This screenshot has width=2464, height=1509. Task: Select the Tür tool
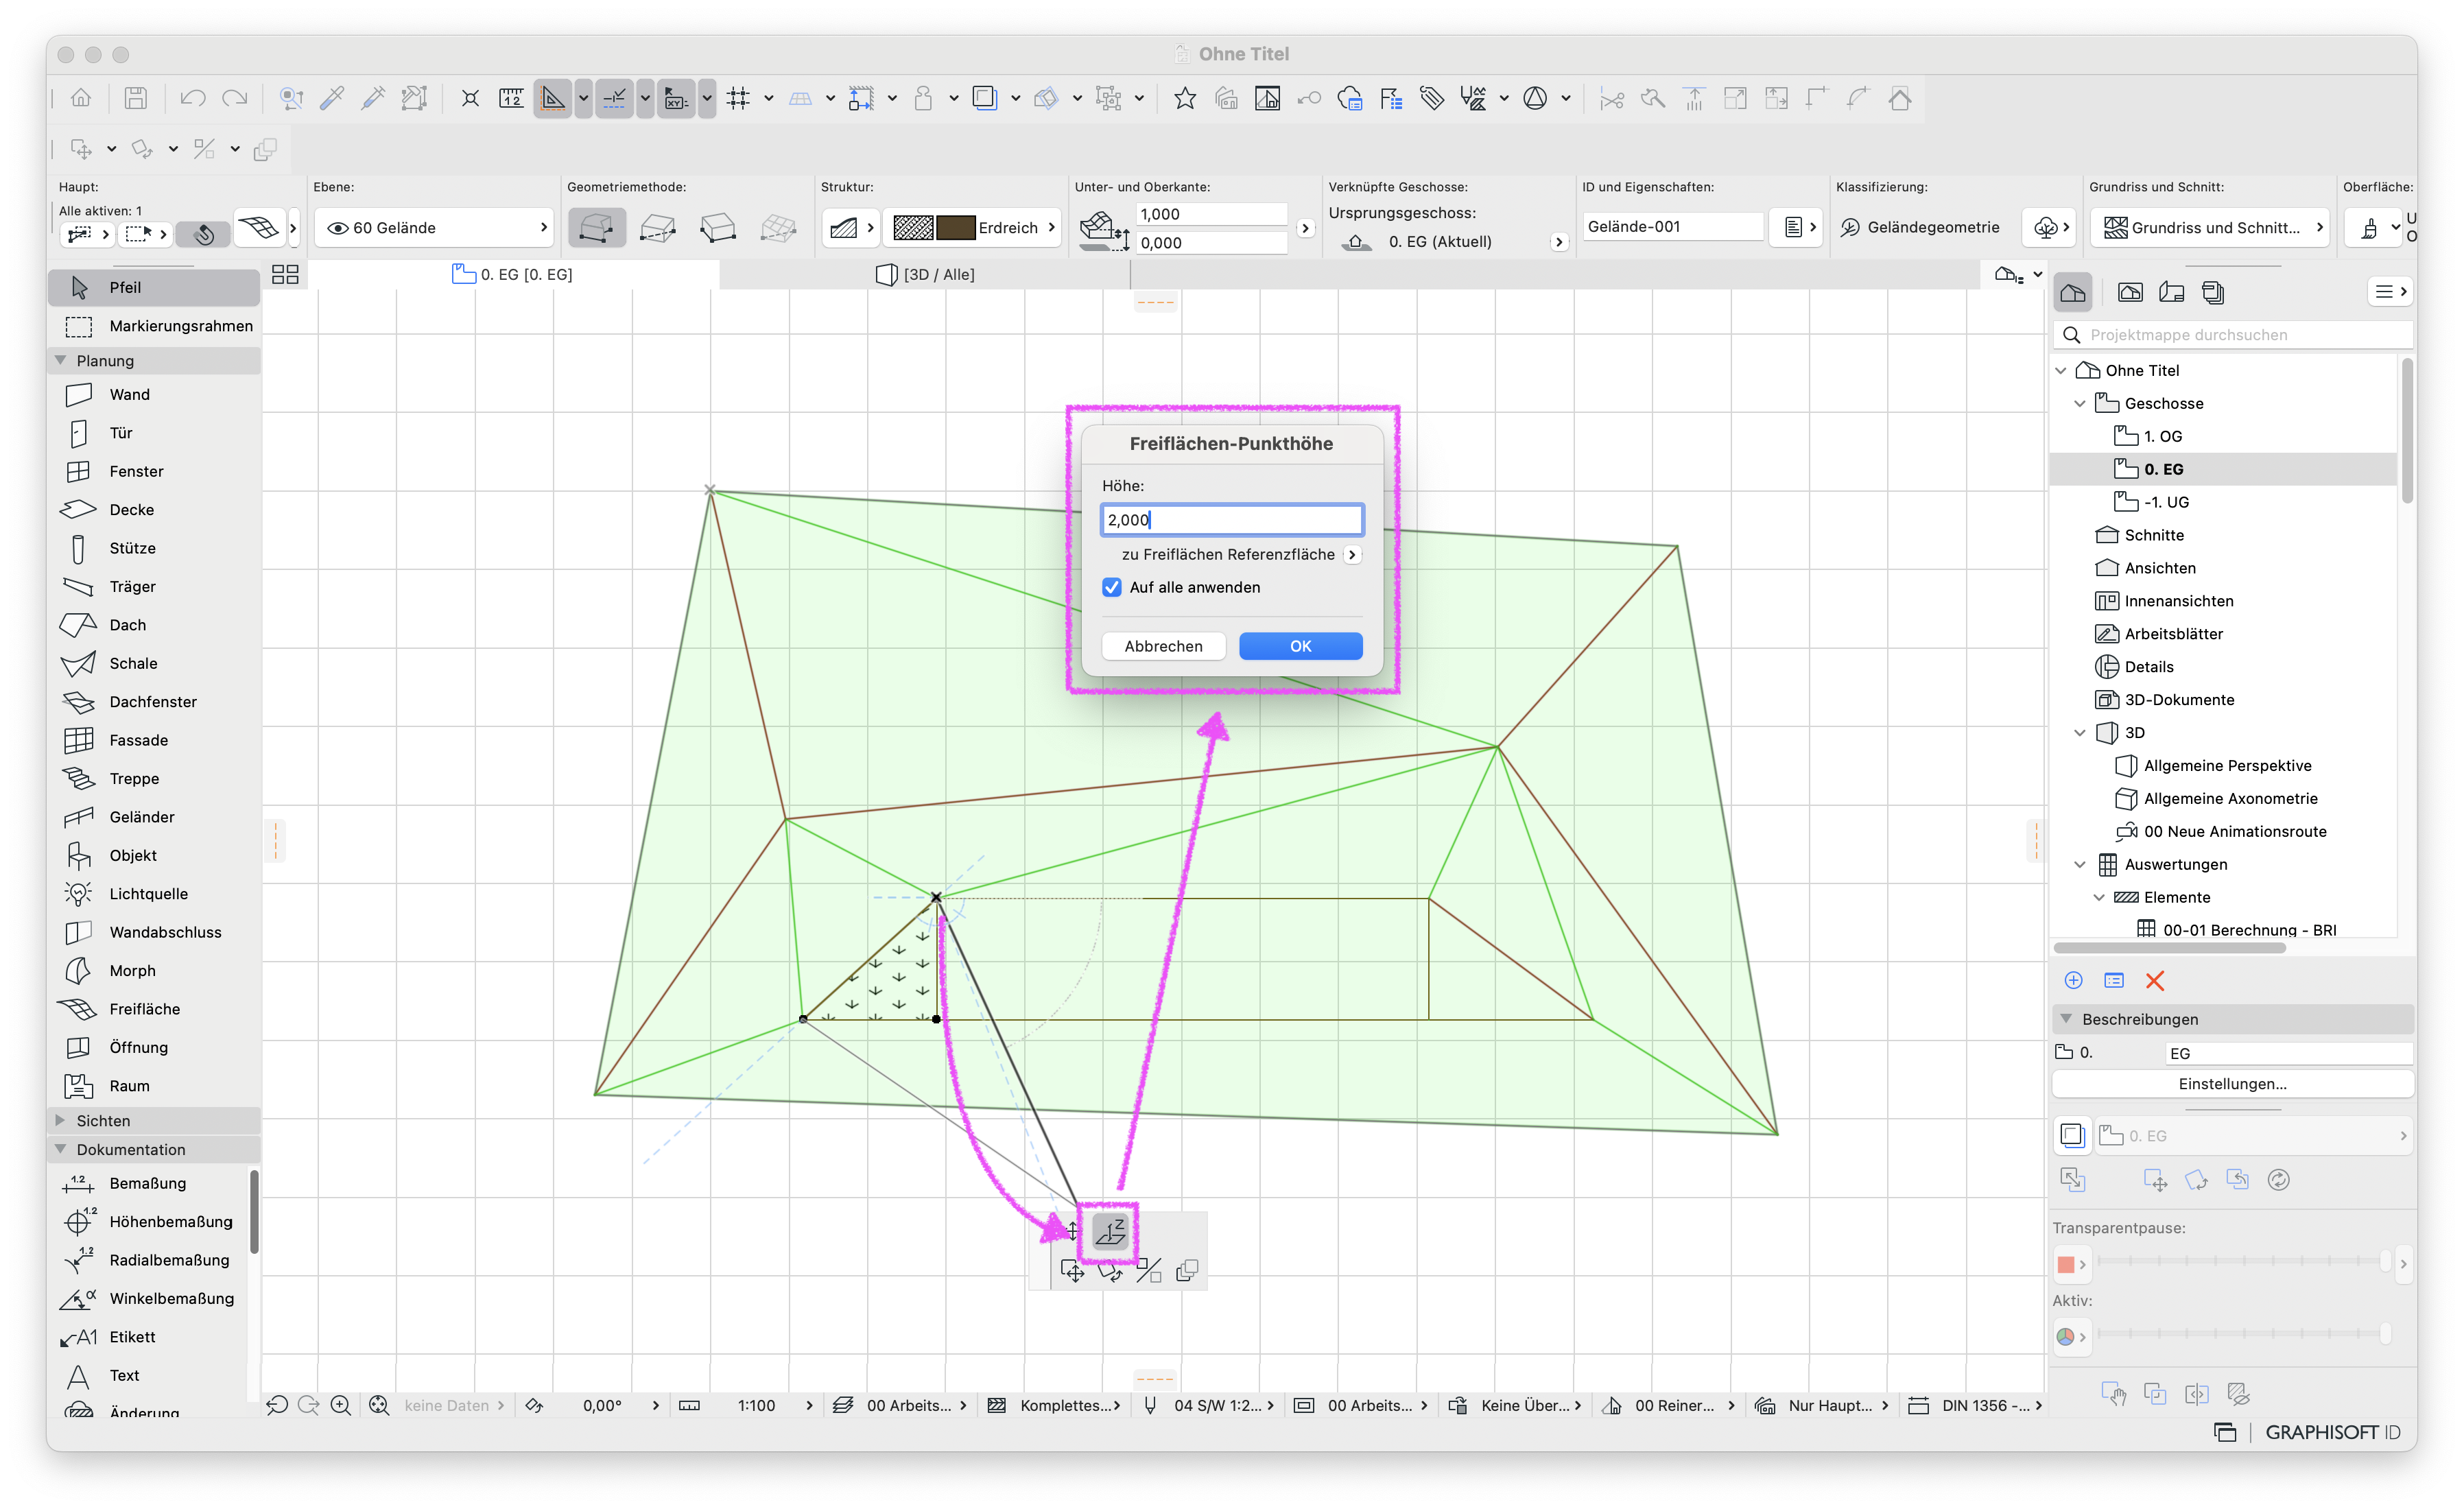click(155, 433)
